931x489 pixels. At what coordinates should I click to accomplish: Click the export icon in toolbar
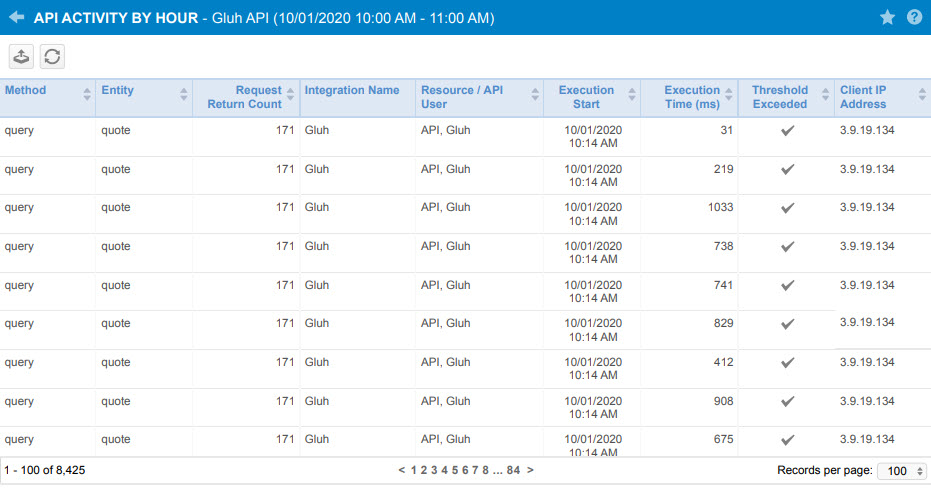click(x=21, y=56)
